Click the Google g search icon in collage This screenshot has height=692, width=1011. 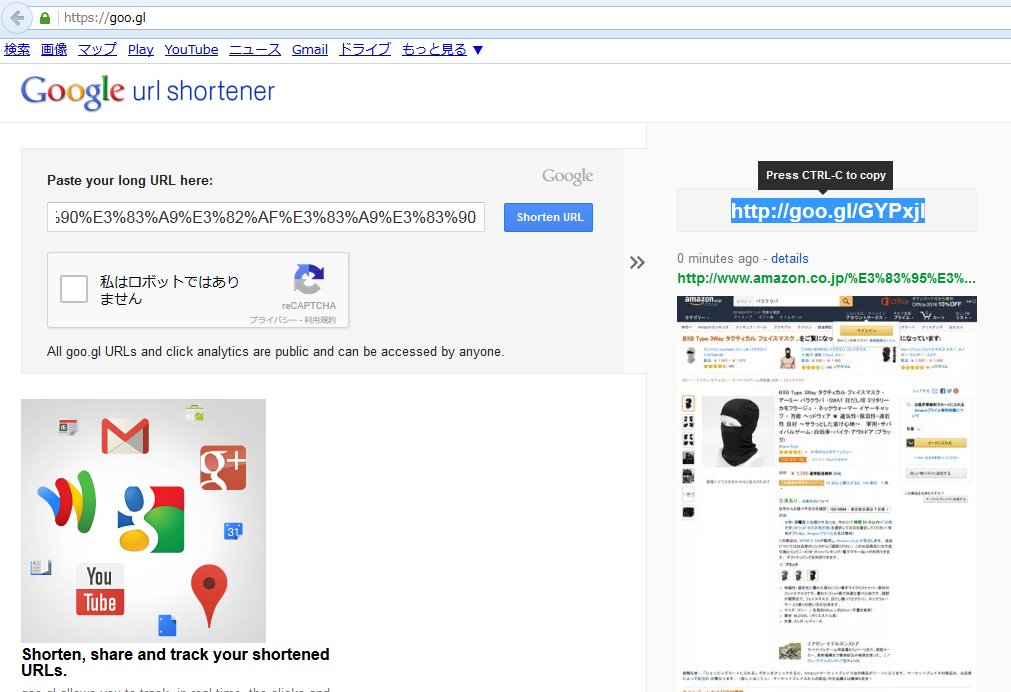(151, 519)
